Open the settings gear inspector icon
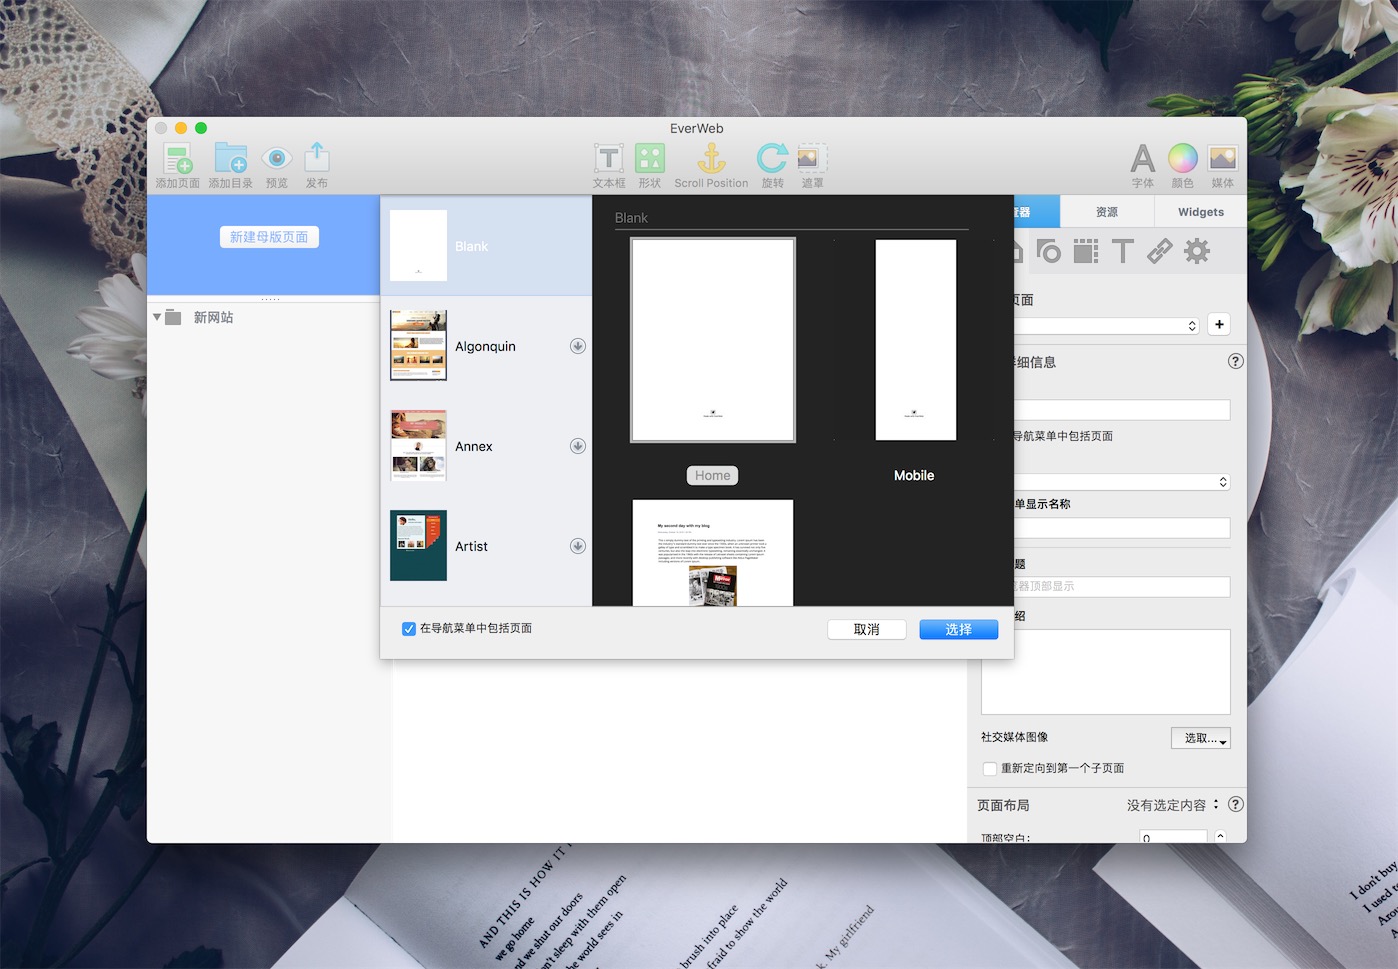1398x969 pixels. [x=1197, y=251]
